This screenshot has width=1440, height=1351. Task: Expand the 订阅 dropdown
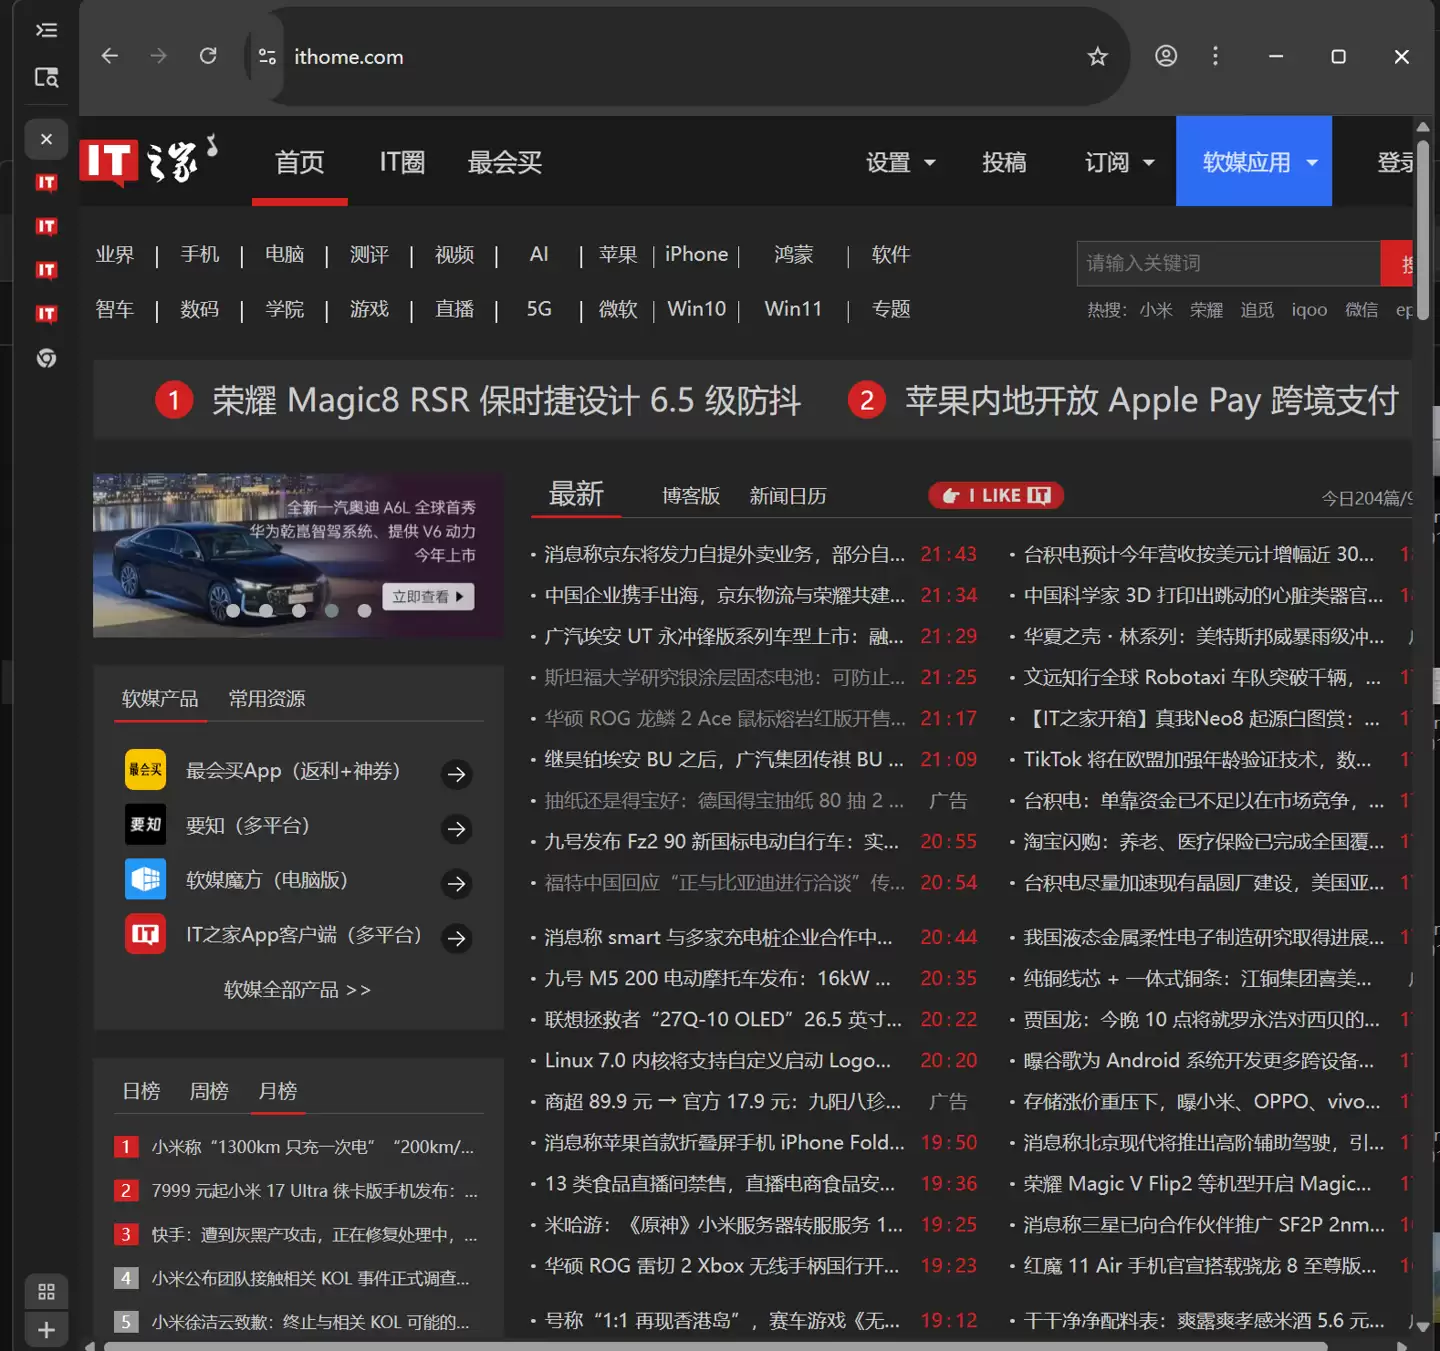point(1117,162)
